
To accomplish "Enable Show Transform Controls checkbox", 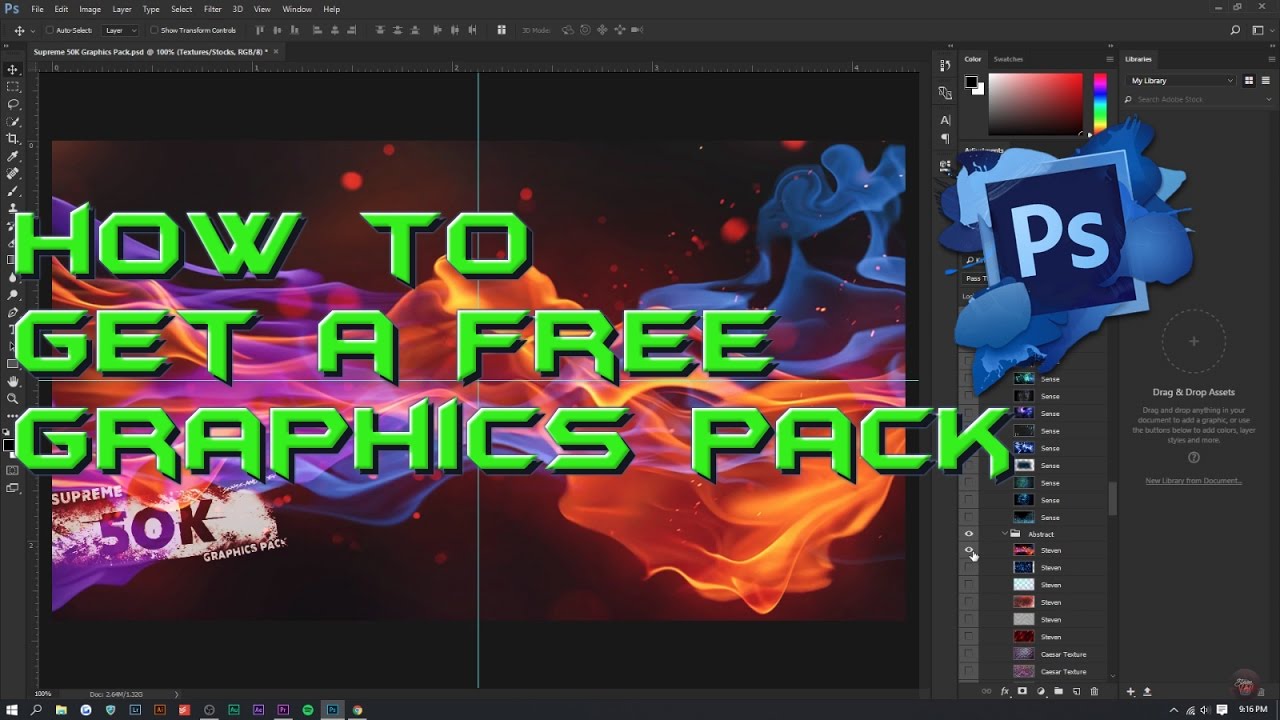I will pos(154,30).
